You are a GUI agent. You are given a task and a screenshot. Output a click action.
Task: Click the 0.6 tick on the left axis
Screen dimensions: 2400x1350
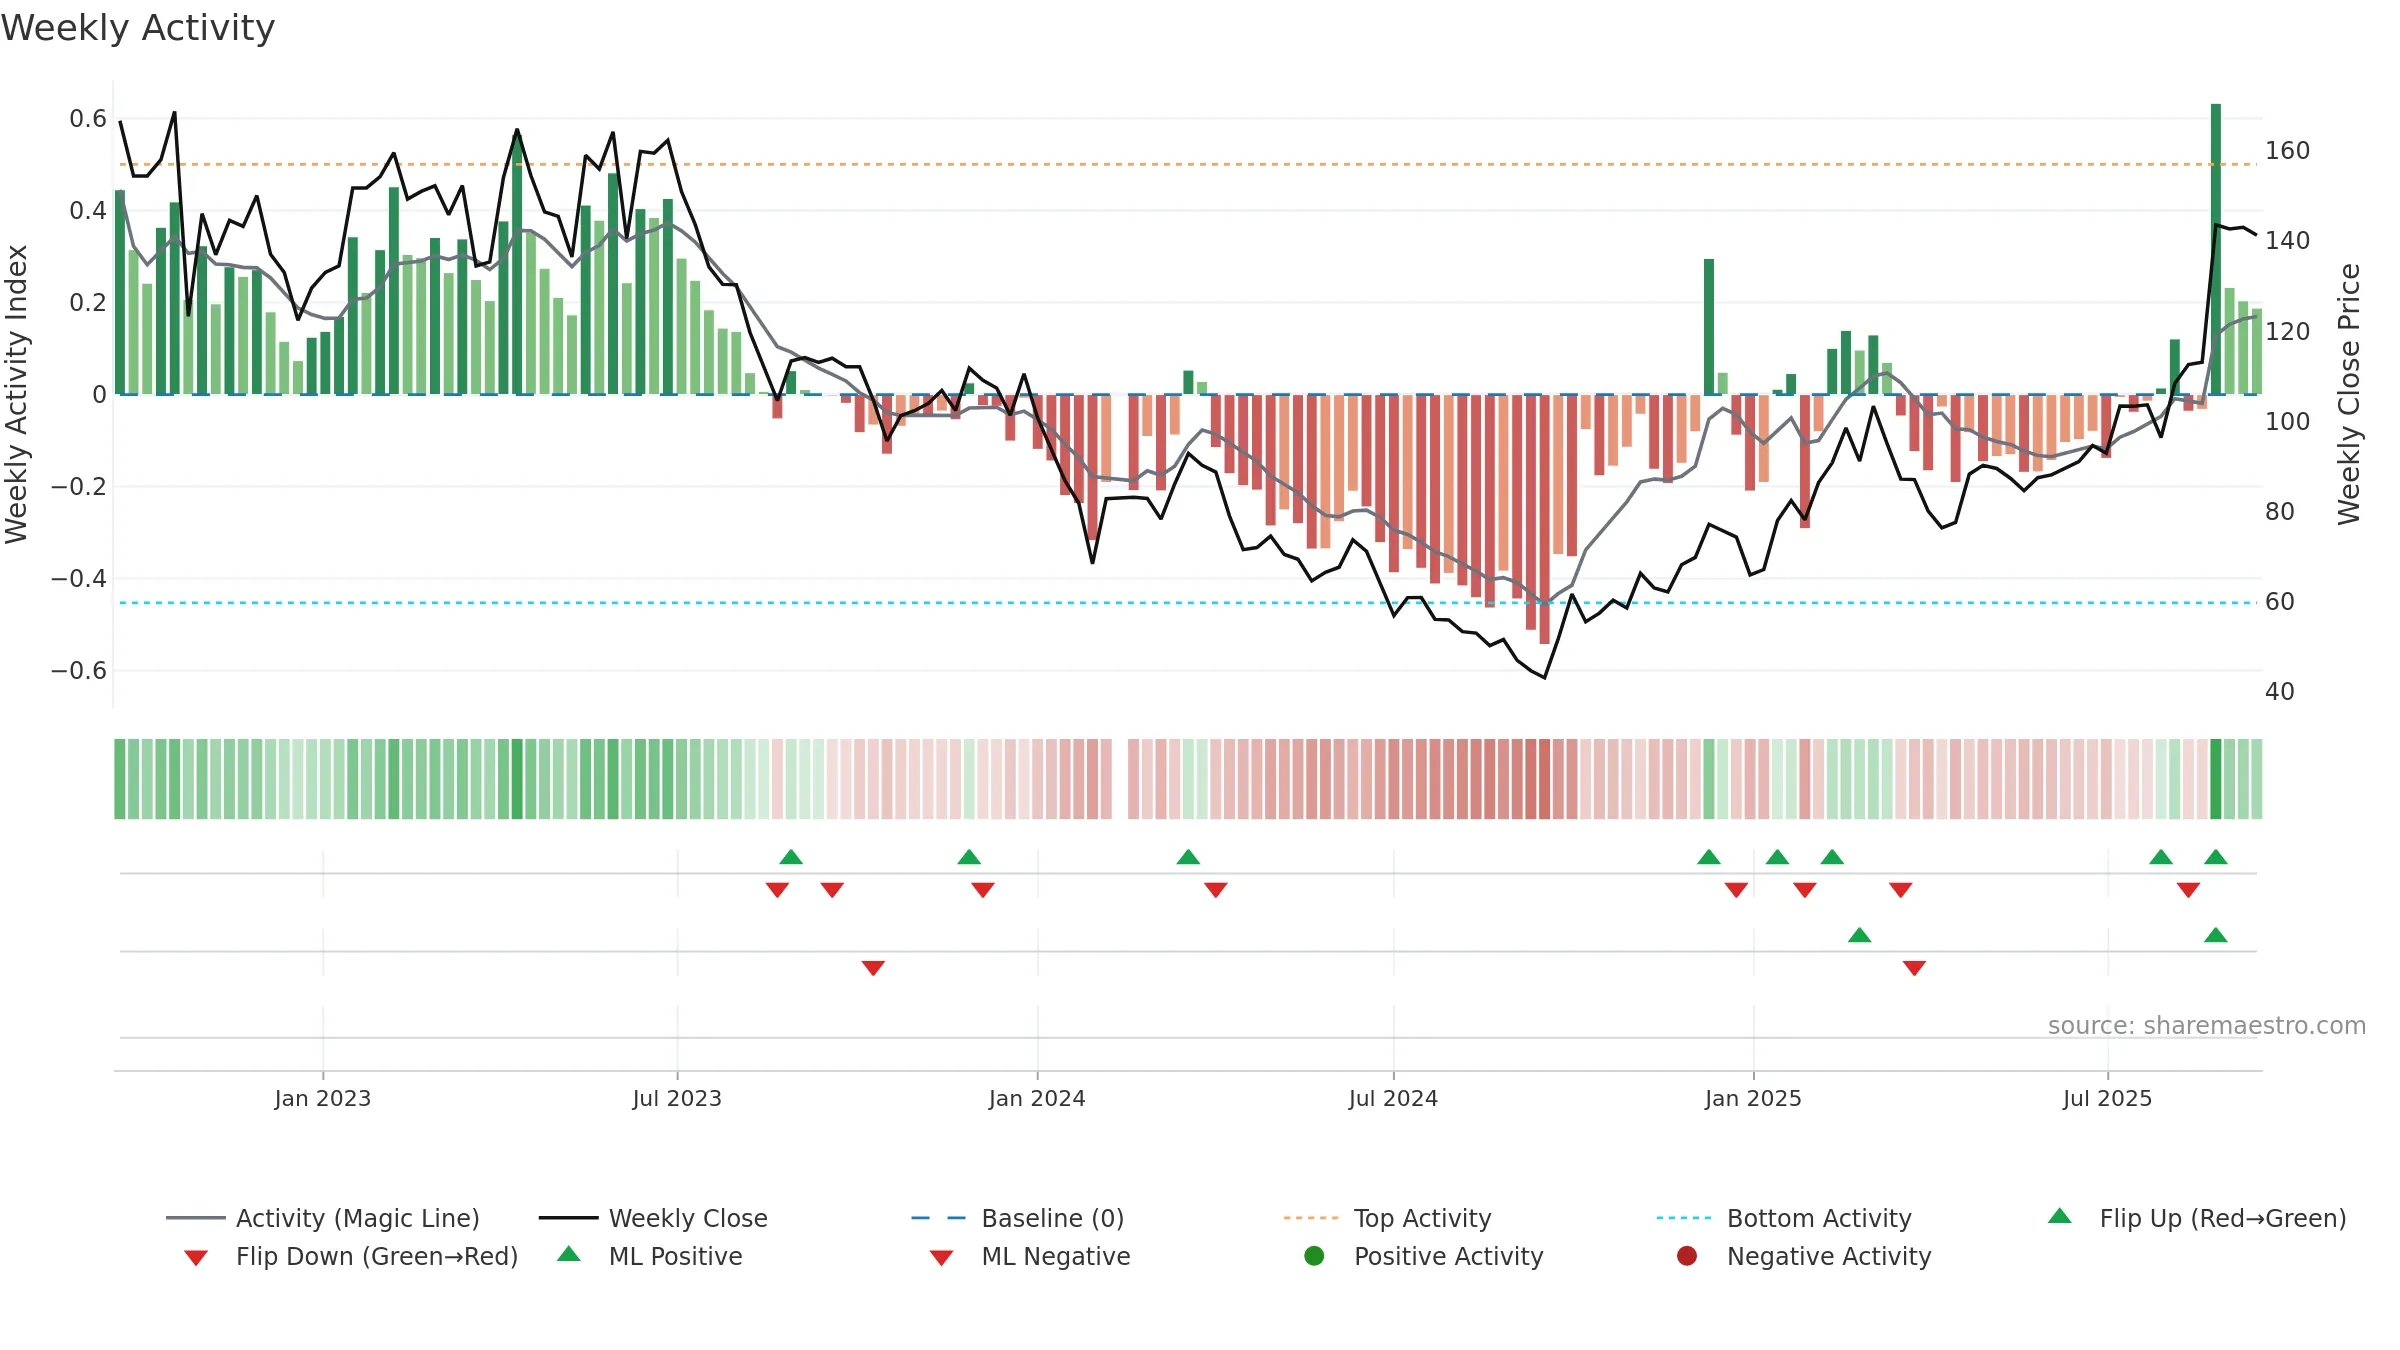point(88,119)
